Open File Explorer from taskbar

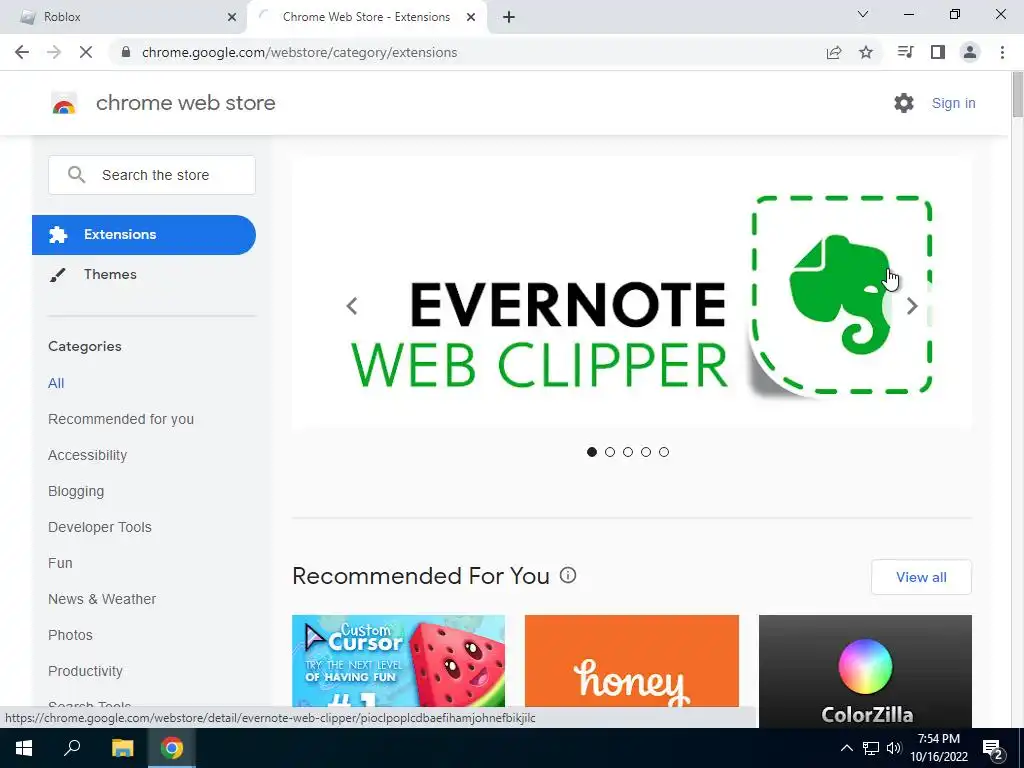(x=122, y=748)
